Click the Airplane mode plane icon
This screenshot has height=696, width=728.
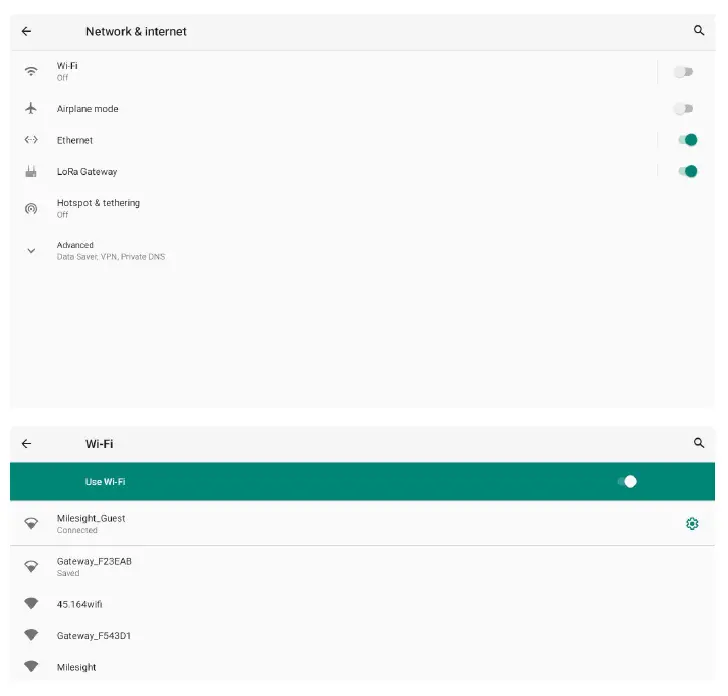31,109
